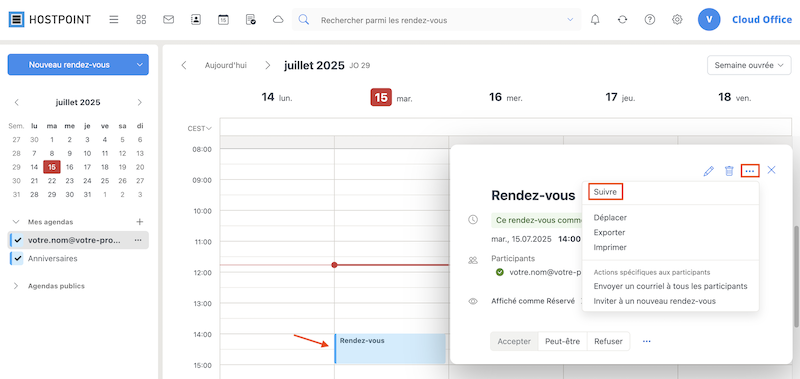
Task: Click the 14 lun. day header
Action: tap(277, 97)
